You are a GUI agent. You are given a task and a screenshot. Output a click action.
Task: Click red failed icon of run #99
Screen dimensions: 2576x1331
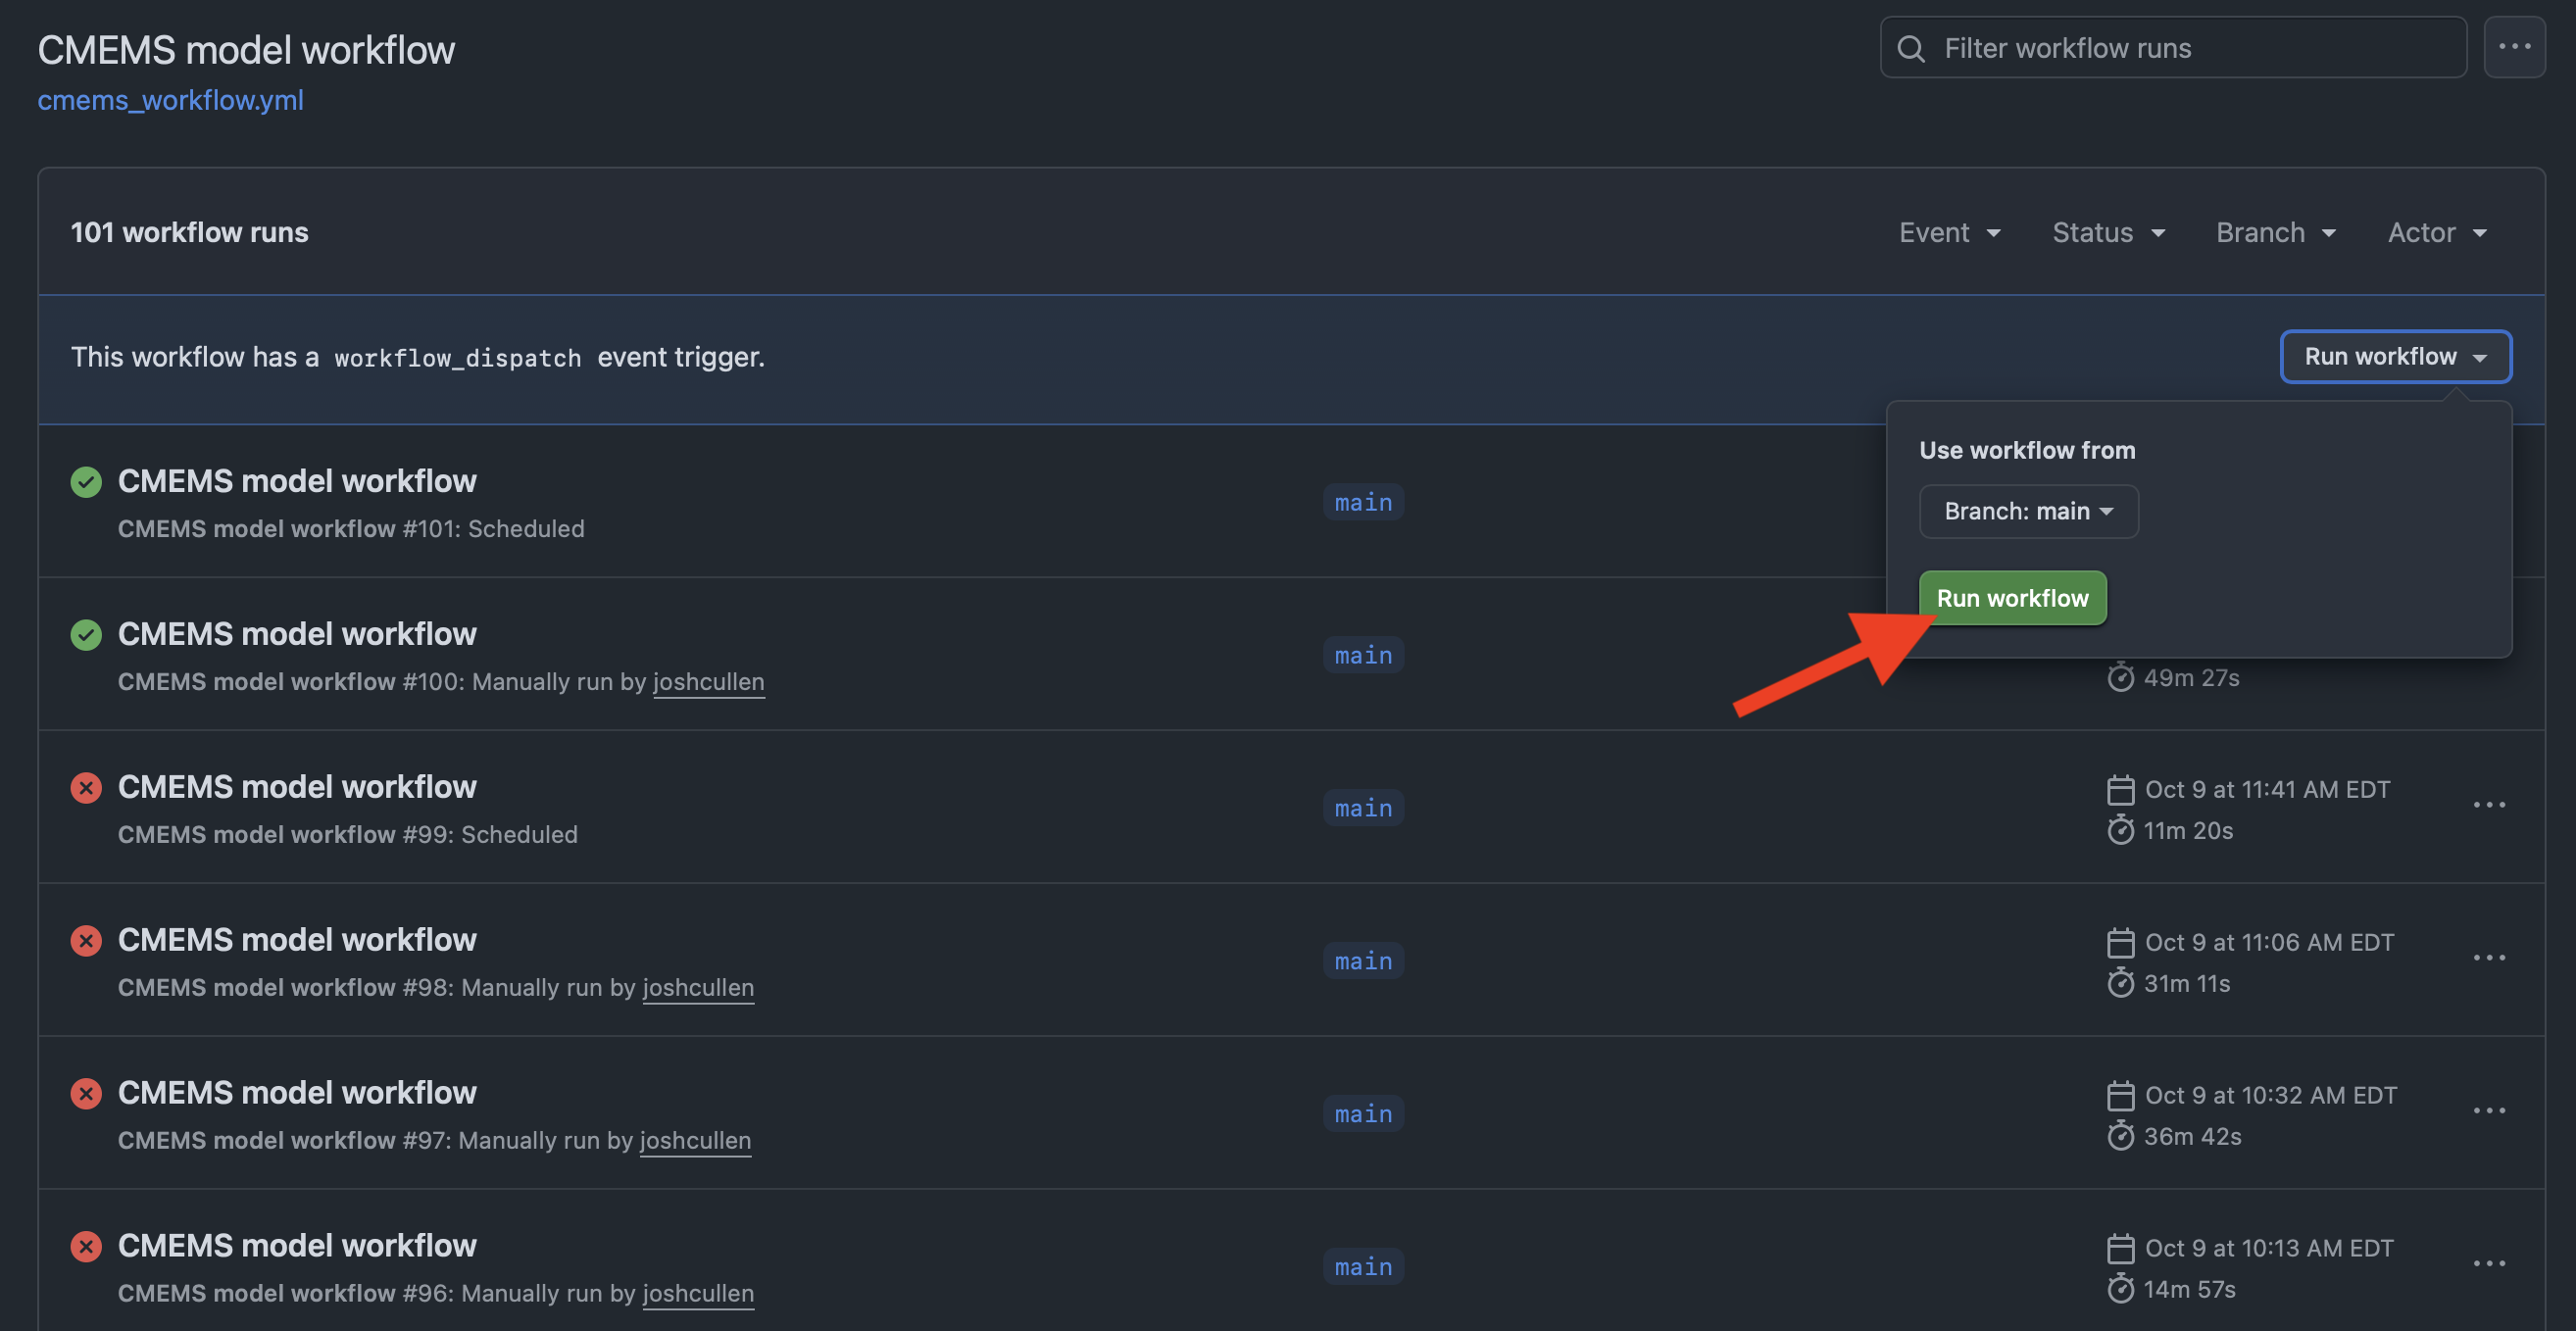point(86,788)
